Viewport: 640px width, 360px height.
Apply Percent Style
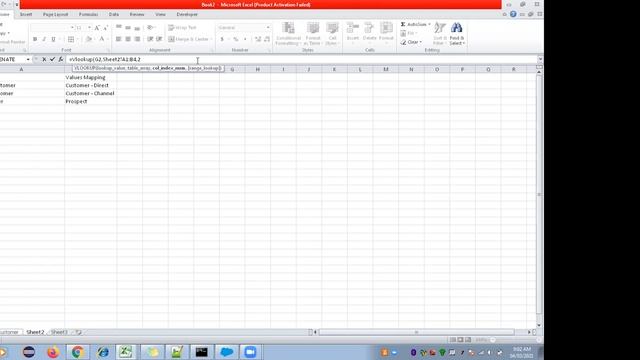click(x=236, y=39)
